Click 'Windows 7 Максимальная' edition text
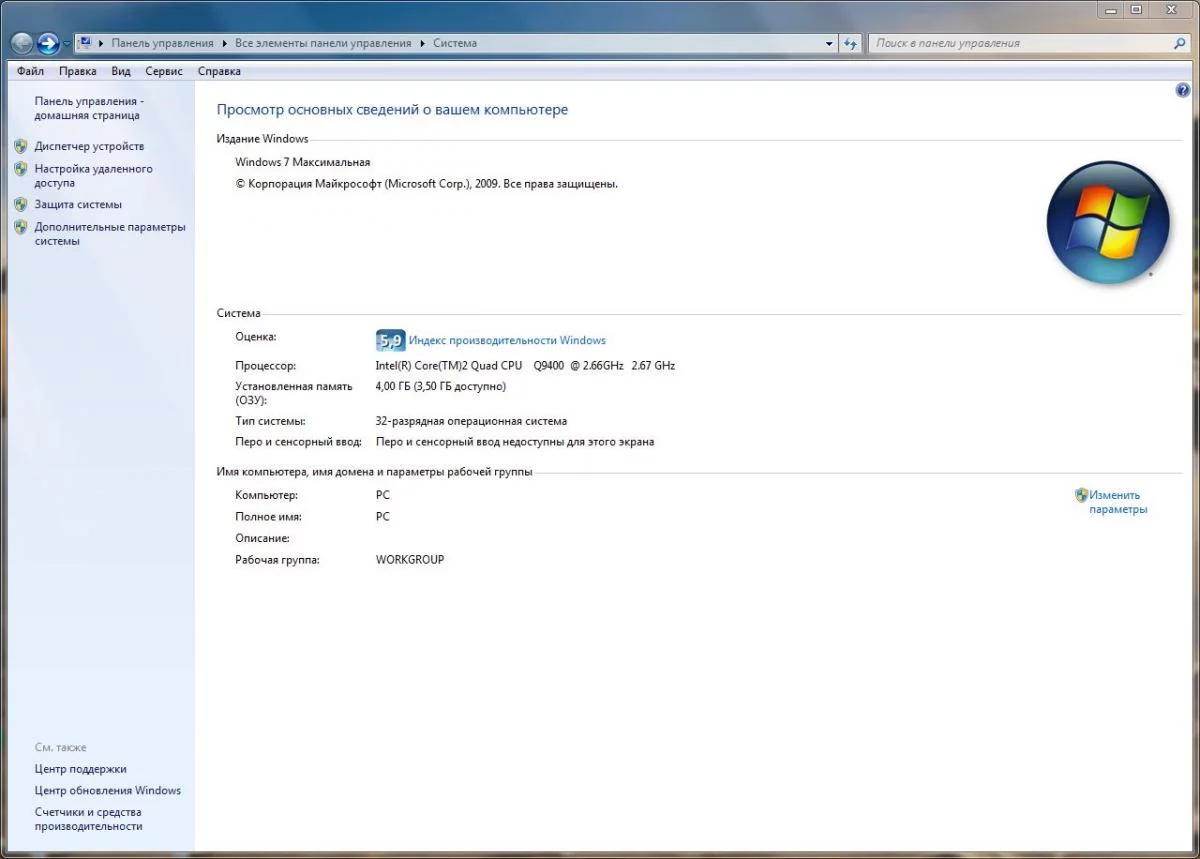The width and height of the screenshot is (1200, 859). pos(303,162)
